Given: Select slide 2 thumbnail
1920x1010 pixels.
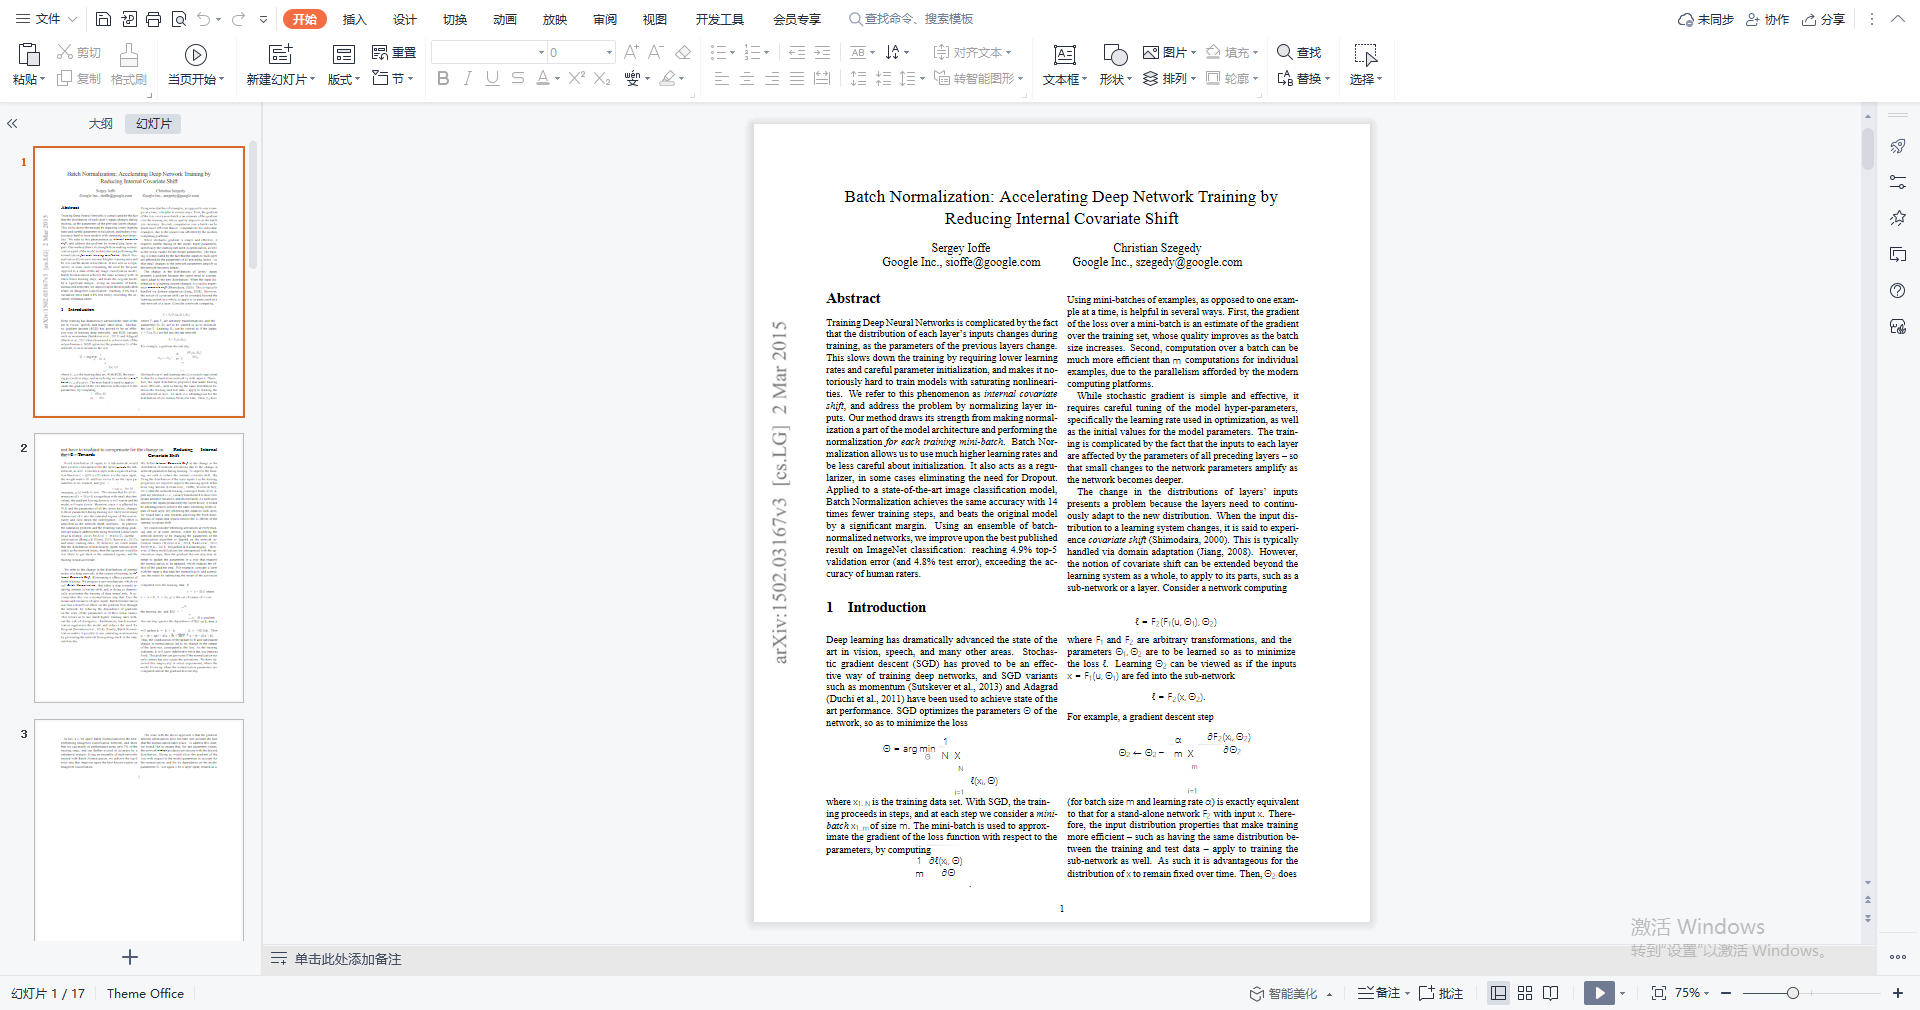Looking at the screenshot, I should pyautogui.click(x=139, y=567).
